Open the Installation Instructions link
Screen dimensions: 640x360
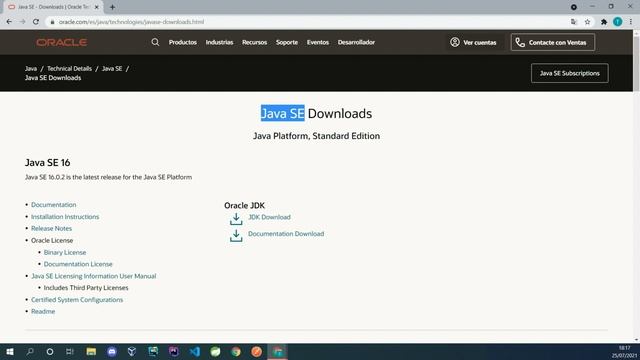(x=65, y=217)
